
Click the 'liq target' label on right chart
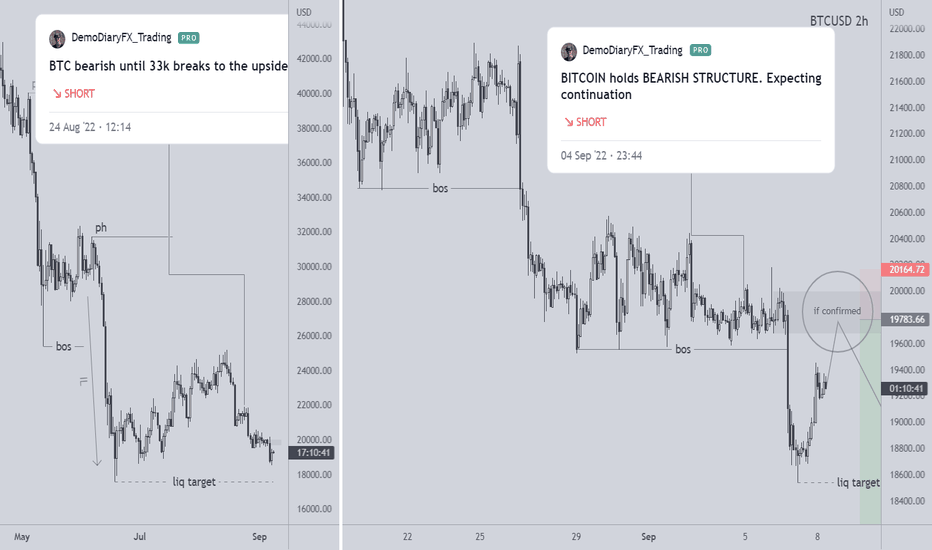click(858, 482)
